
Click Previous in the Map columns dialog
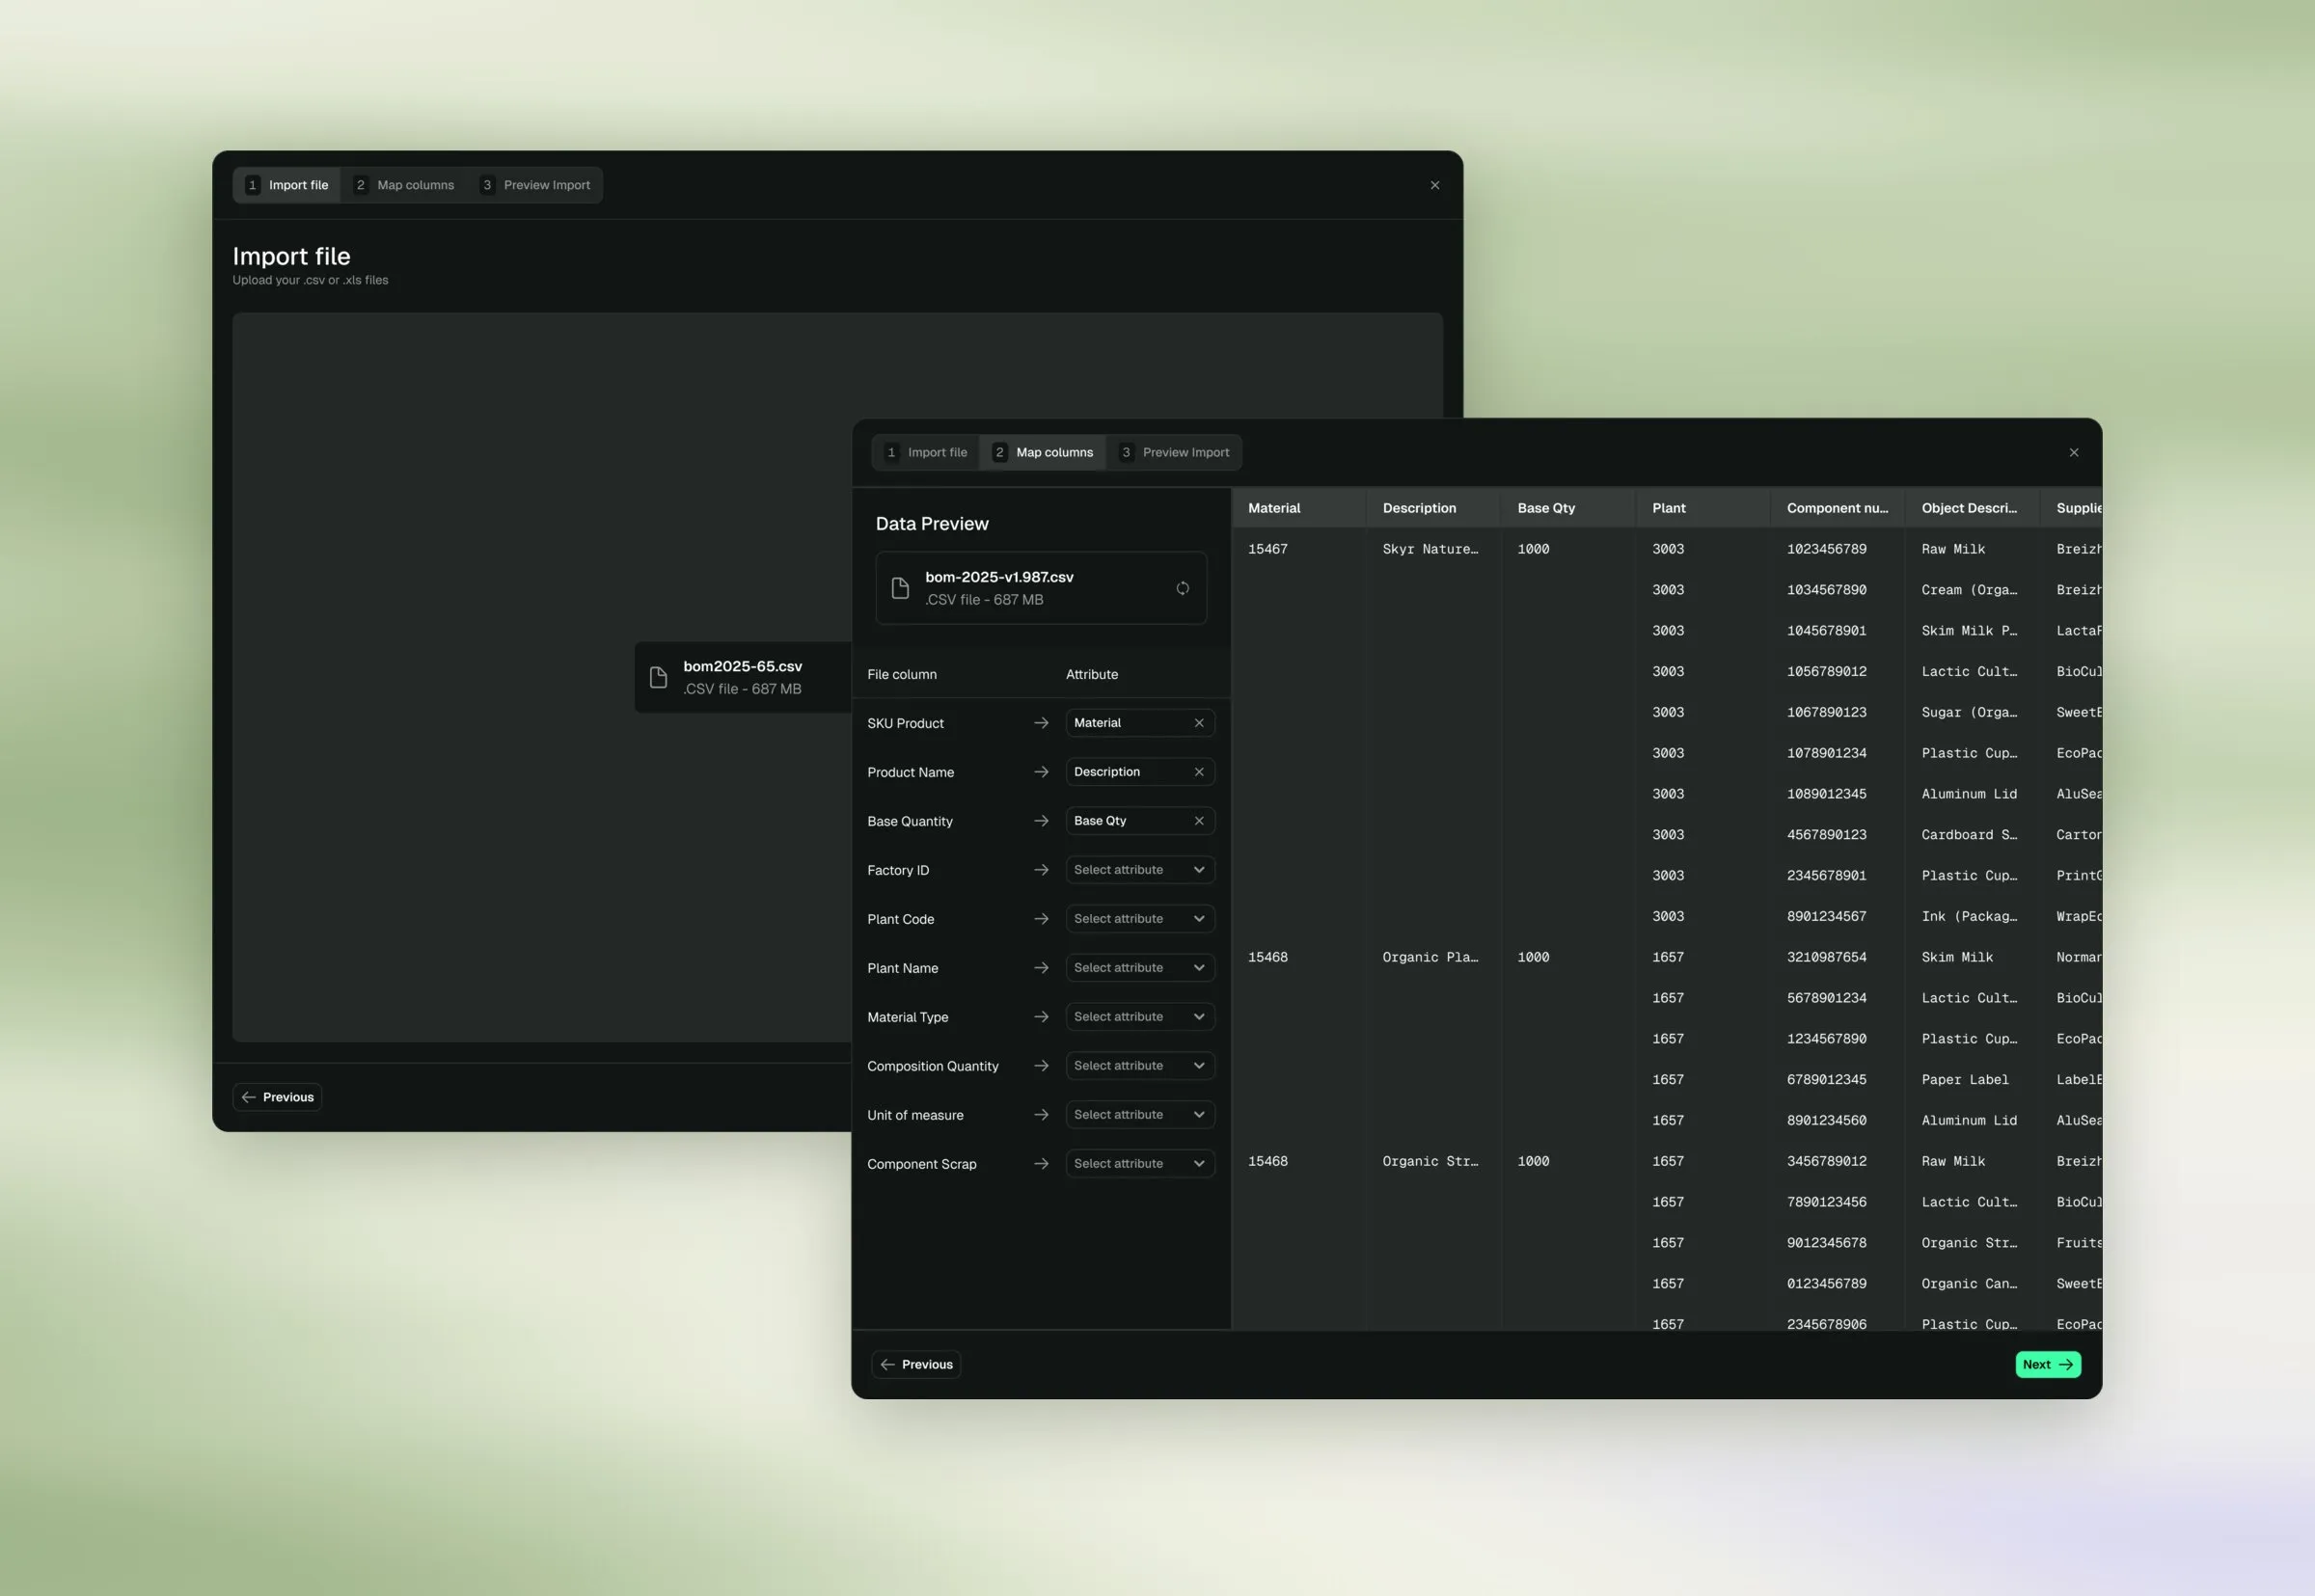click(x=916, y=1365)
